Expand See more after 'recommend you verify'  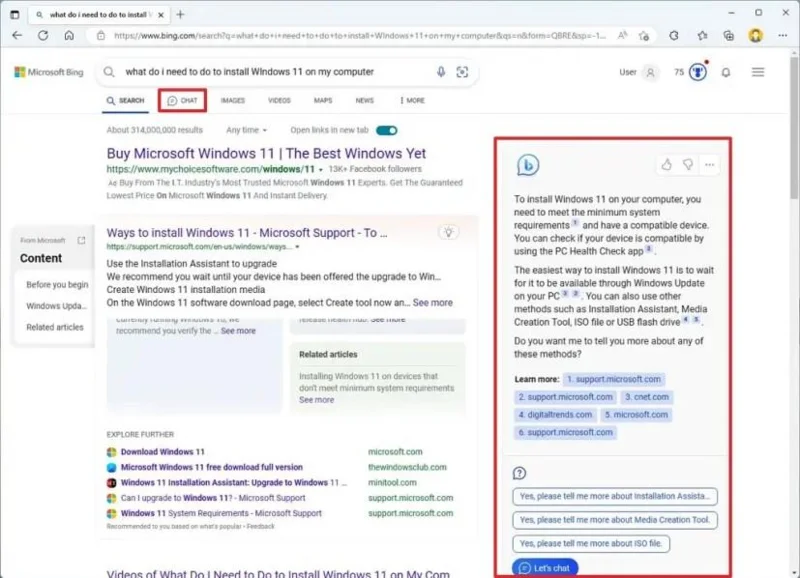tap(238, 331)
